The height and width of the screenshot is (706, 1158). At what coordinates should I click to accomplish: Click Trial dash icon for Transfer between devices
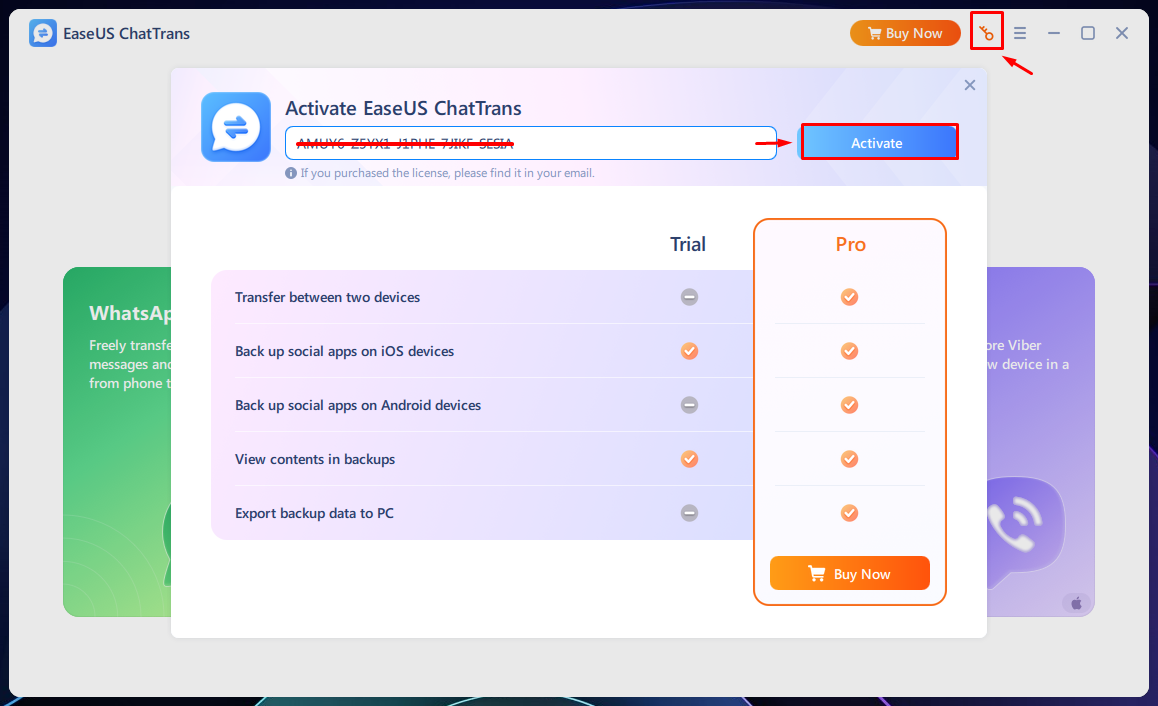pos(689,297)
